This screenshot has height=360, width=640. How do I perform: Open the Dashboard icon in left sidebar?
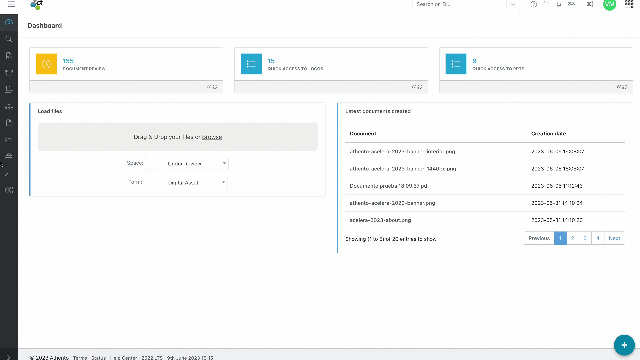point(9,22)
